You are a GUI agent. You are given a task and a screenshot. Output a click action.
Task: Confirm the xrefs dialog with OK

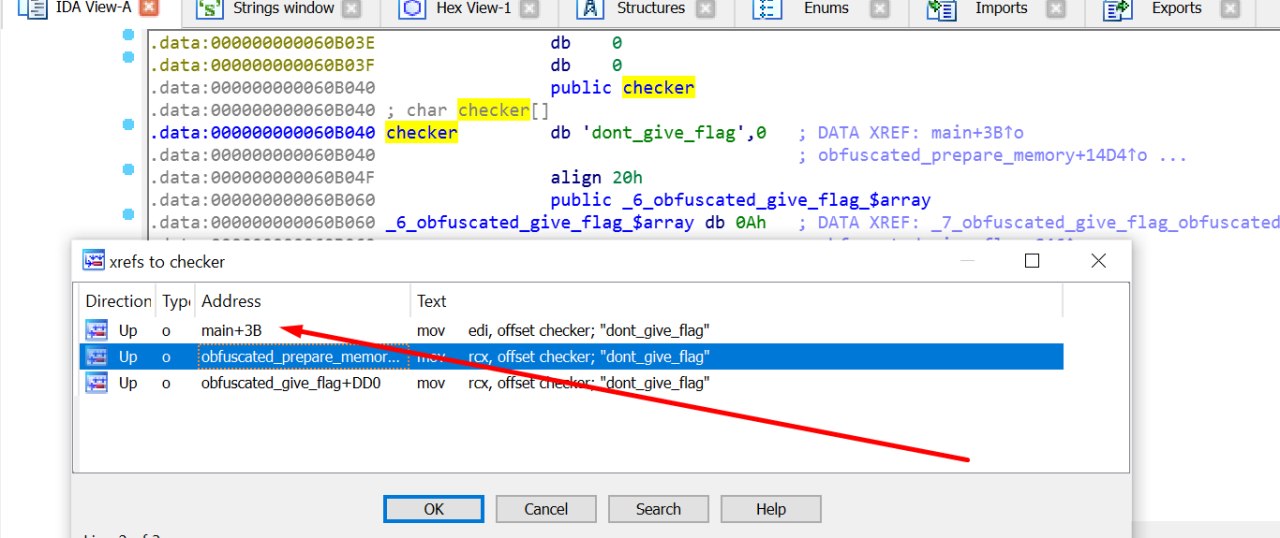(433, 509)
